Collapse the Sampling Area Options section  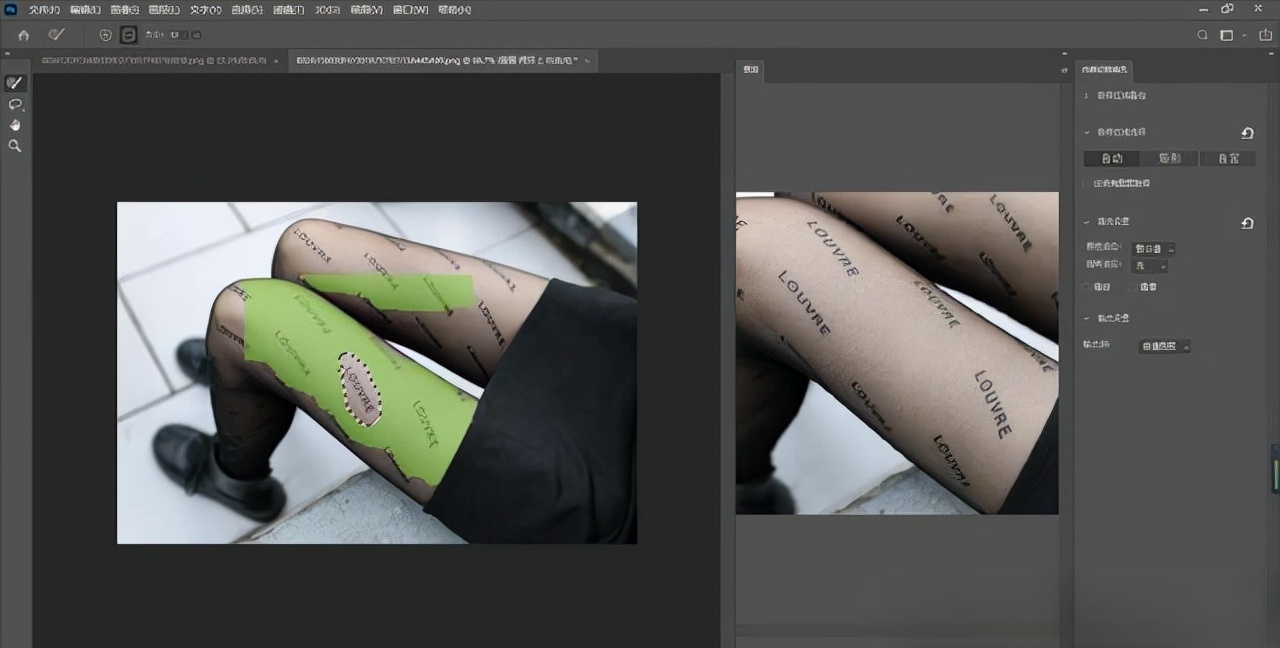(1087, 132)
